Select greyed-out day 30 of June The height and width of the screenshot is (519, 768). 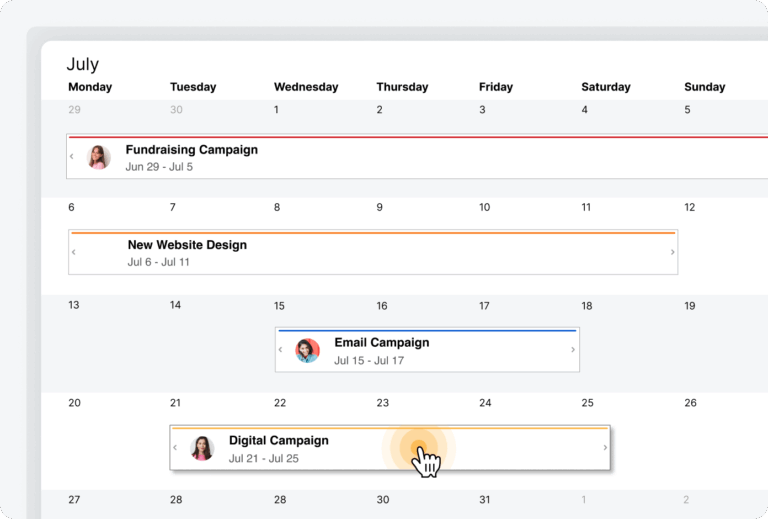176,110
